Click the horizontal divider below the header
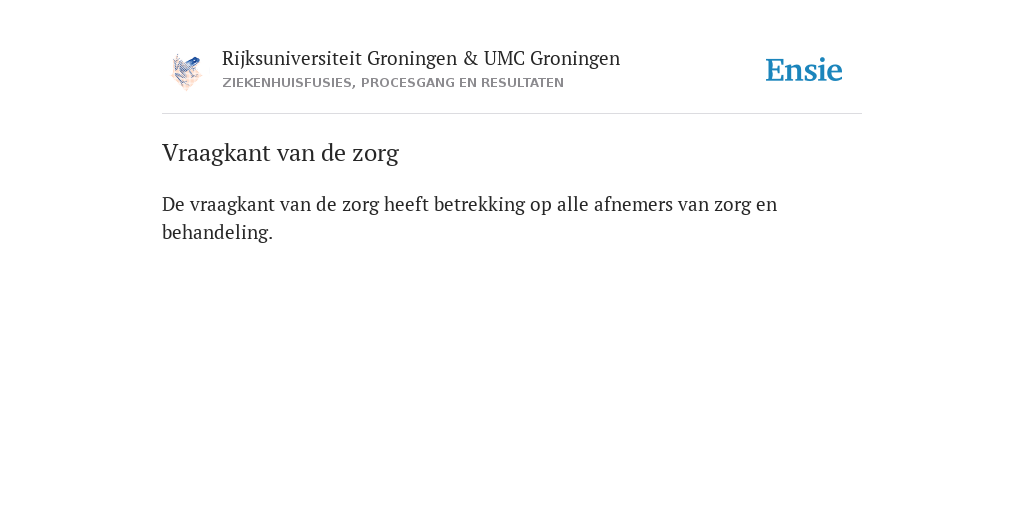This screenshot has width=1024, height=512. click(512, 114)
